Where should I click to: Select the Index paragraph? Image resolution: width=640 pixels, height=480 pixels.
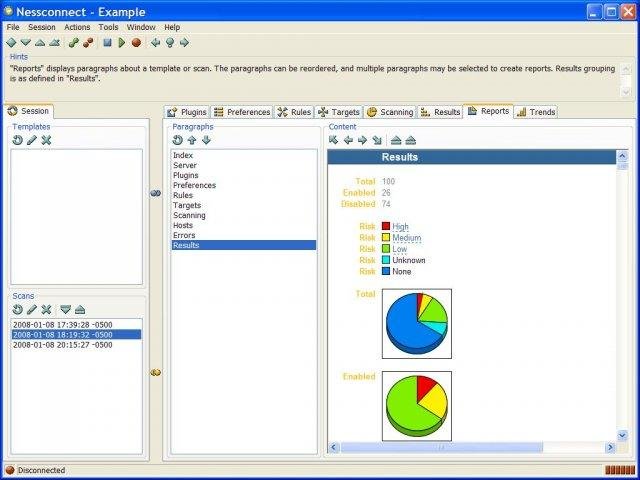[243, 156]
